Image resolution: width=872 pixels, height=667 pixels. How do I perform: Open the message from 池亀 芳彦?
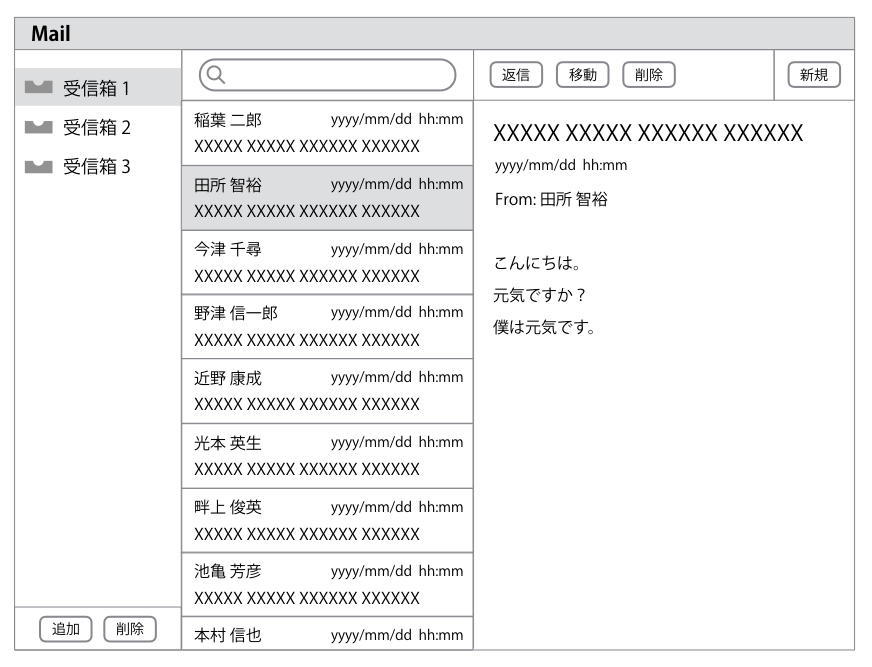[x=327, y=585]
